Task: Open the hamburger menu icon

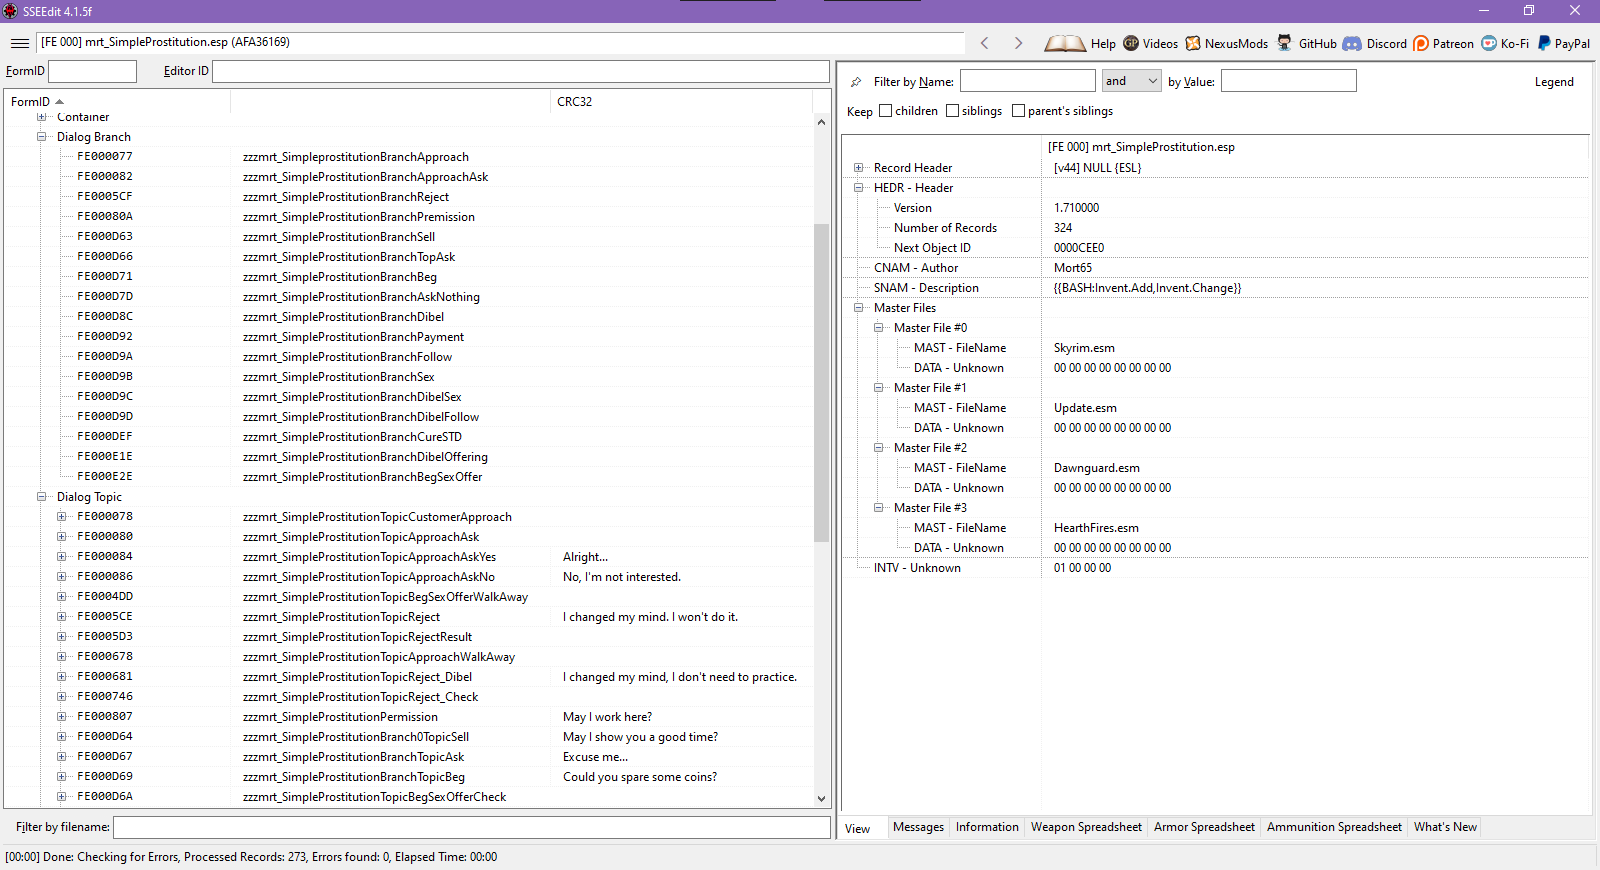Action: (x=19, y=43)
